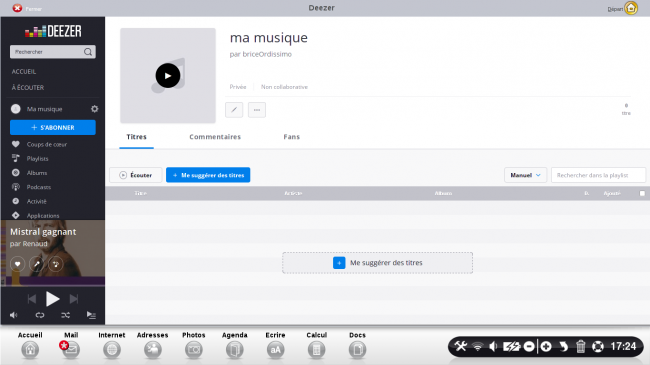Image resolution: width=650 pixels, height=365 pixels.
Task: Open Ecrire in bottom dock
Action: pos(275,350)
